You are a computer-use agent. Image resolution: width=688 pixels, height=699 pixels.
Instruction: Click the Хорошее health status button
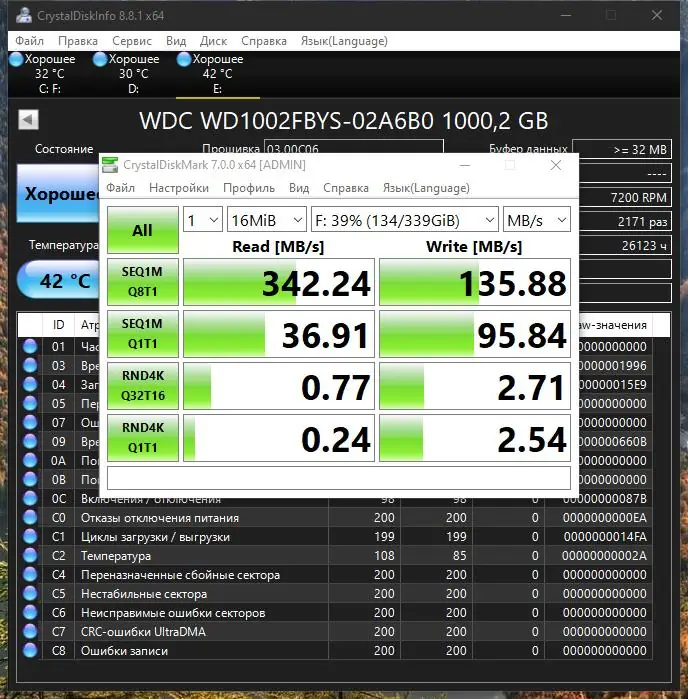tap(58, 193)
